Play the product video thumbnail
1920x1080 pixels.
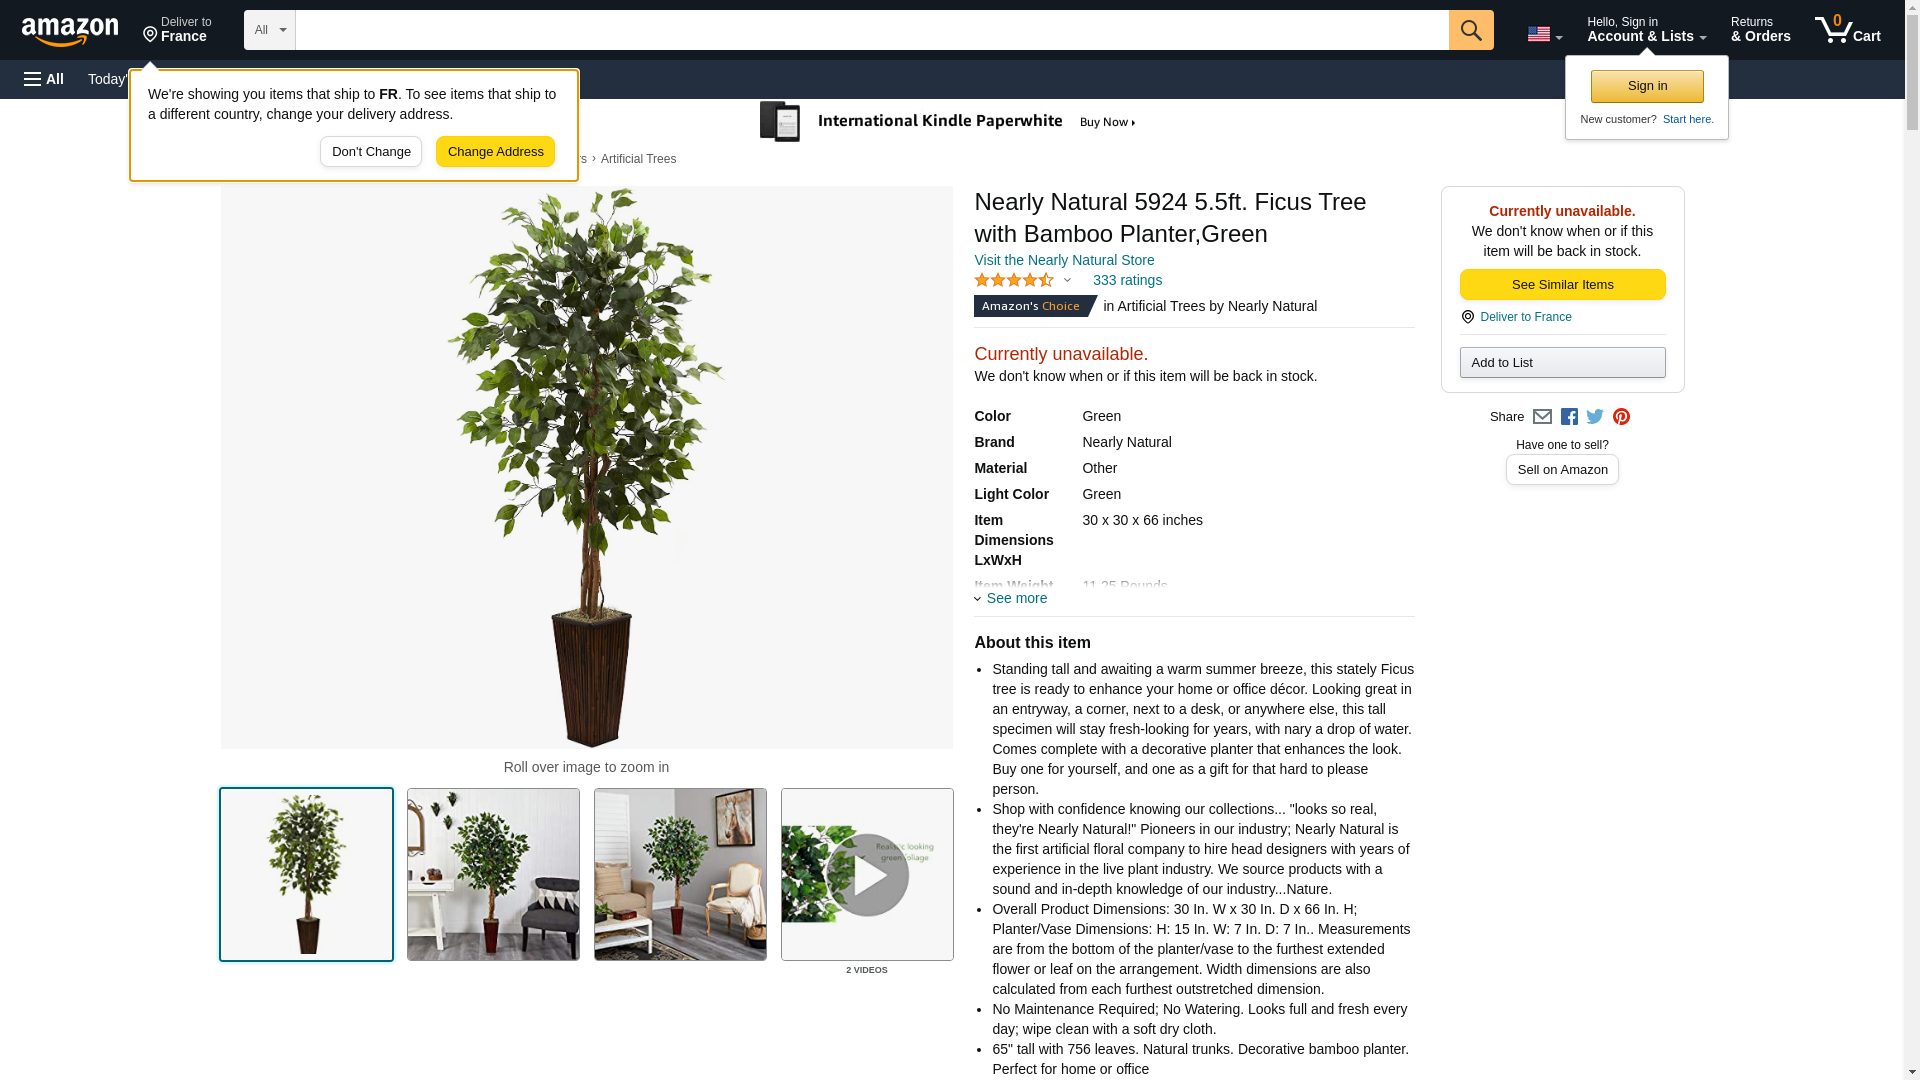point(866,875)
